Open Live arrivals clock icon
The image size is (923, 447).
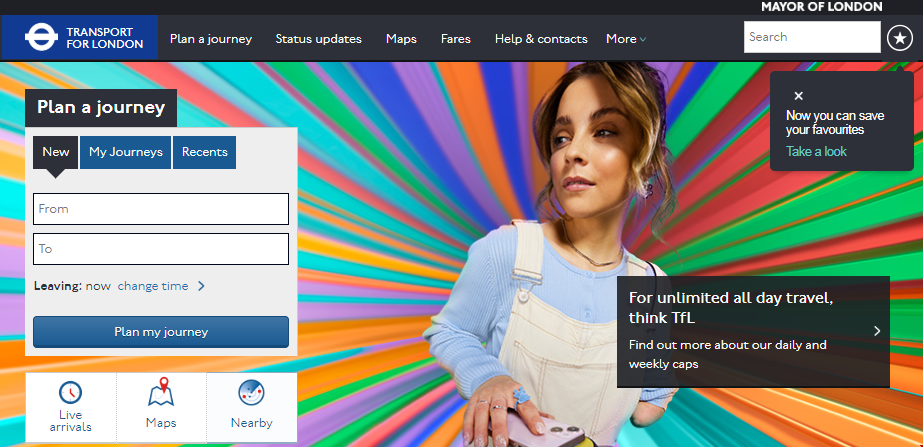tap(70, 393)
